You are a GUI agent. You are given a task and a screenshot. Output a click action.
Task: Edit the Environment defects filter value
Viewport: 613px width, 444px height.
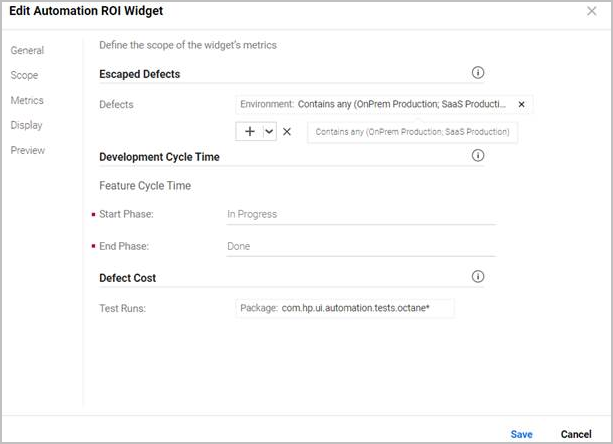click(x=400, y=104)
